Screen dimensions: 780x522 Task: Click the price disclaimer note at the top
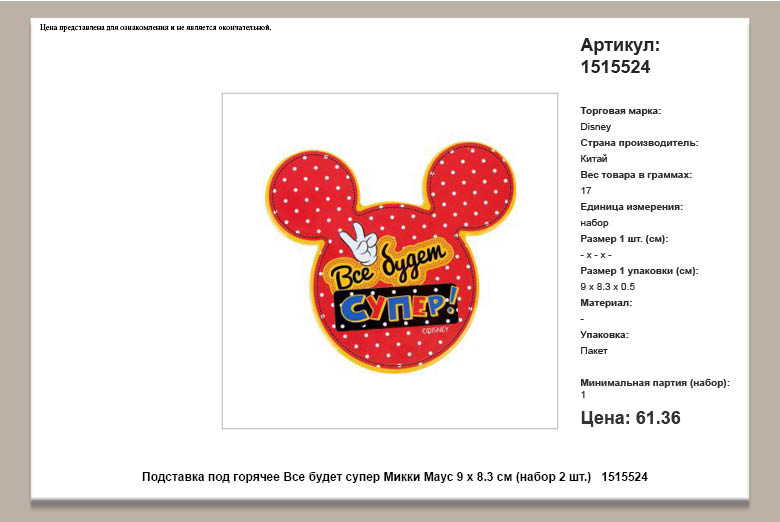156,27
